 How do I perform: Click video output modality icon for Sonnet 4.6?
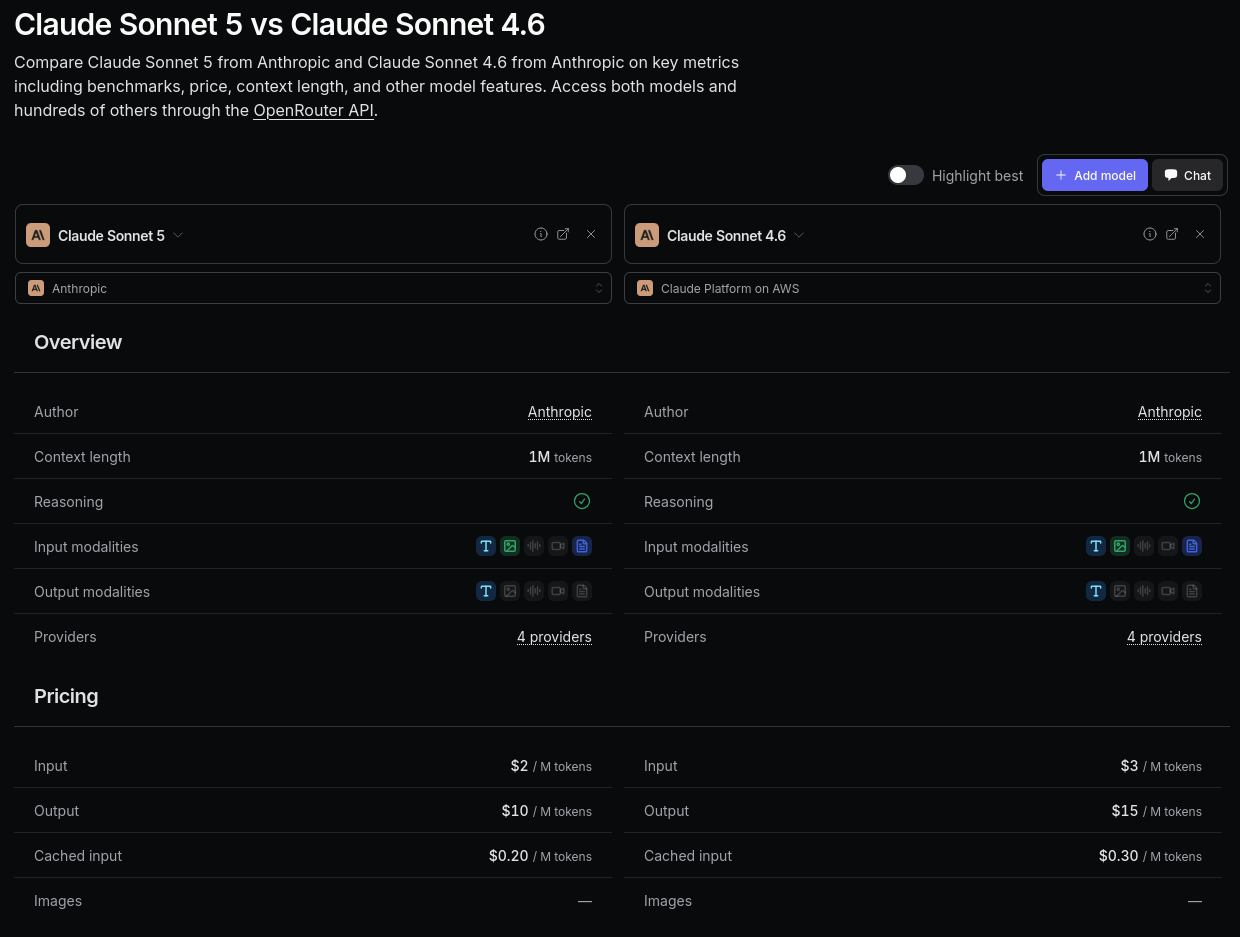point(1168,591)
